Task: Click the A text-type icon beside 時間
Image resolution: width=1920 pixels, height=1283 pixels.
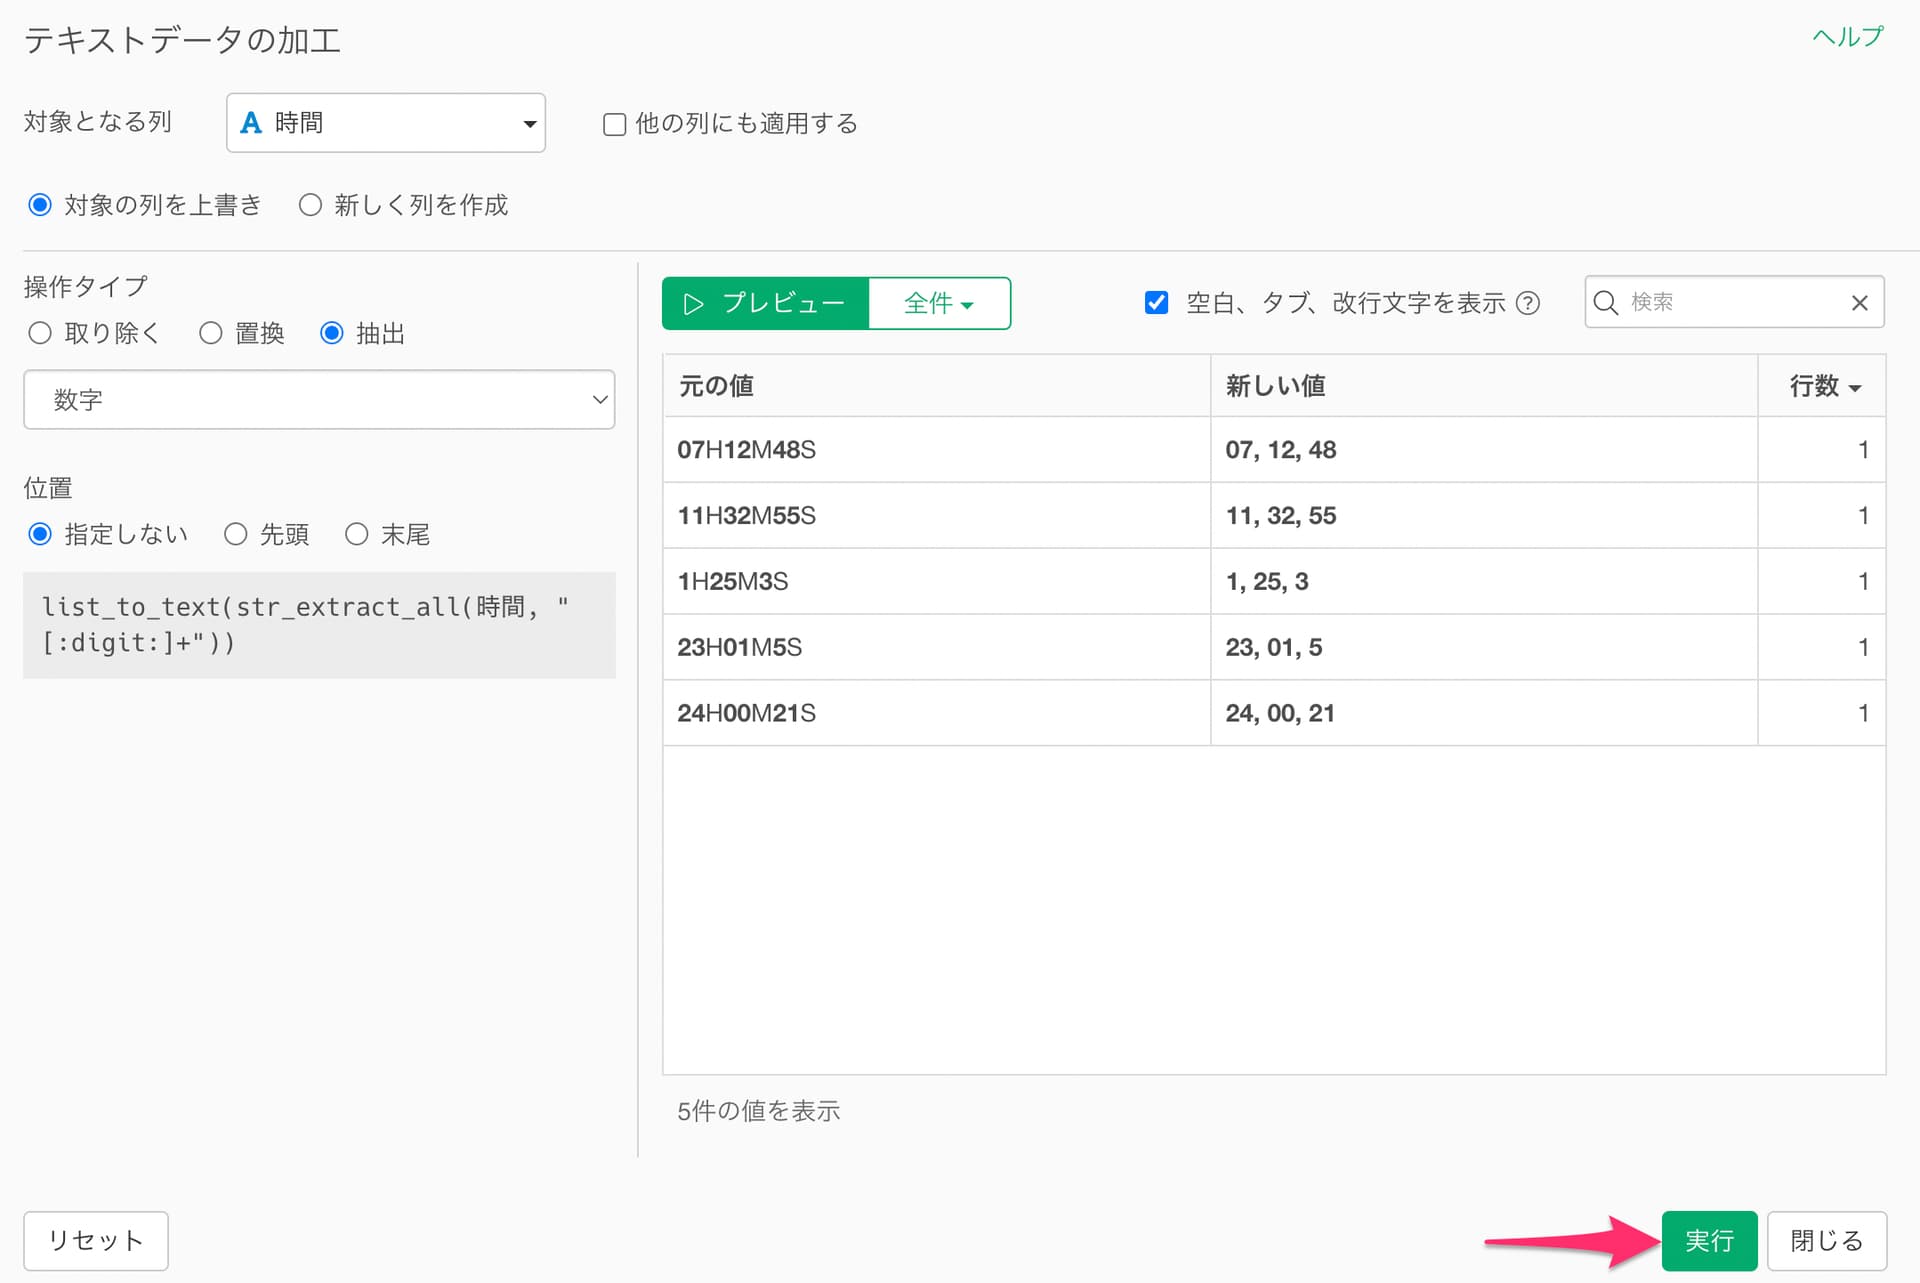Action: click(251, 123)
